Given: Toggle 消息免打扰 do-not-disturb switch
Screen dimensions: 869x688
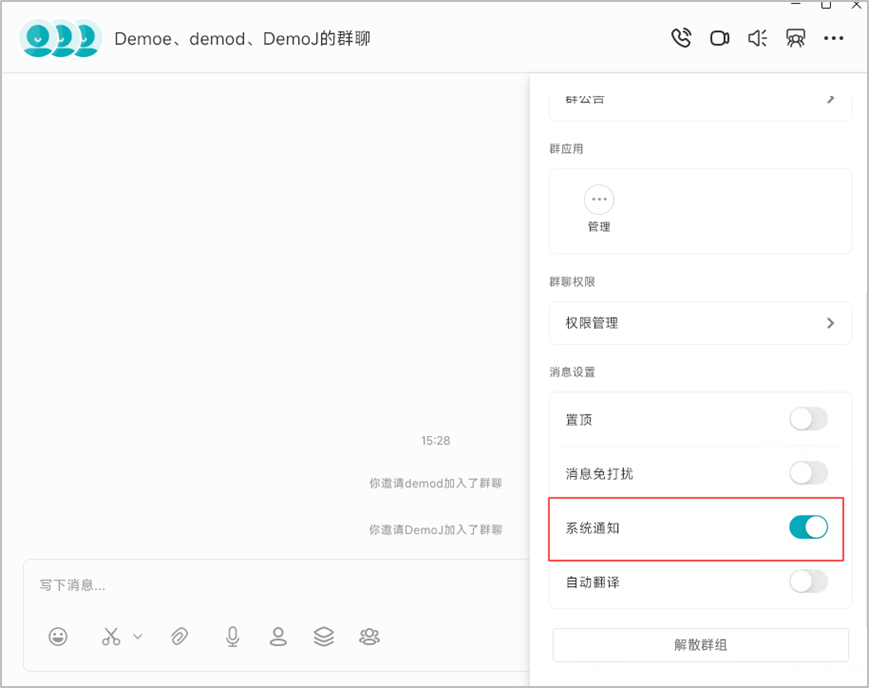Looking at the screenshot, I should coord(809,473).
